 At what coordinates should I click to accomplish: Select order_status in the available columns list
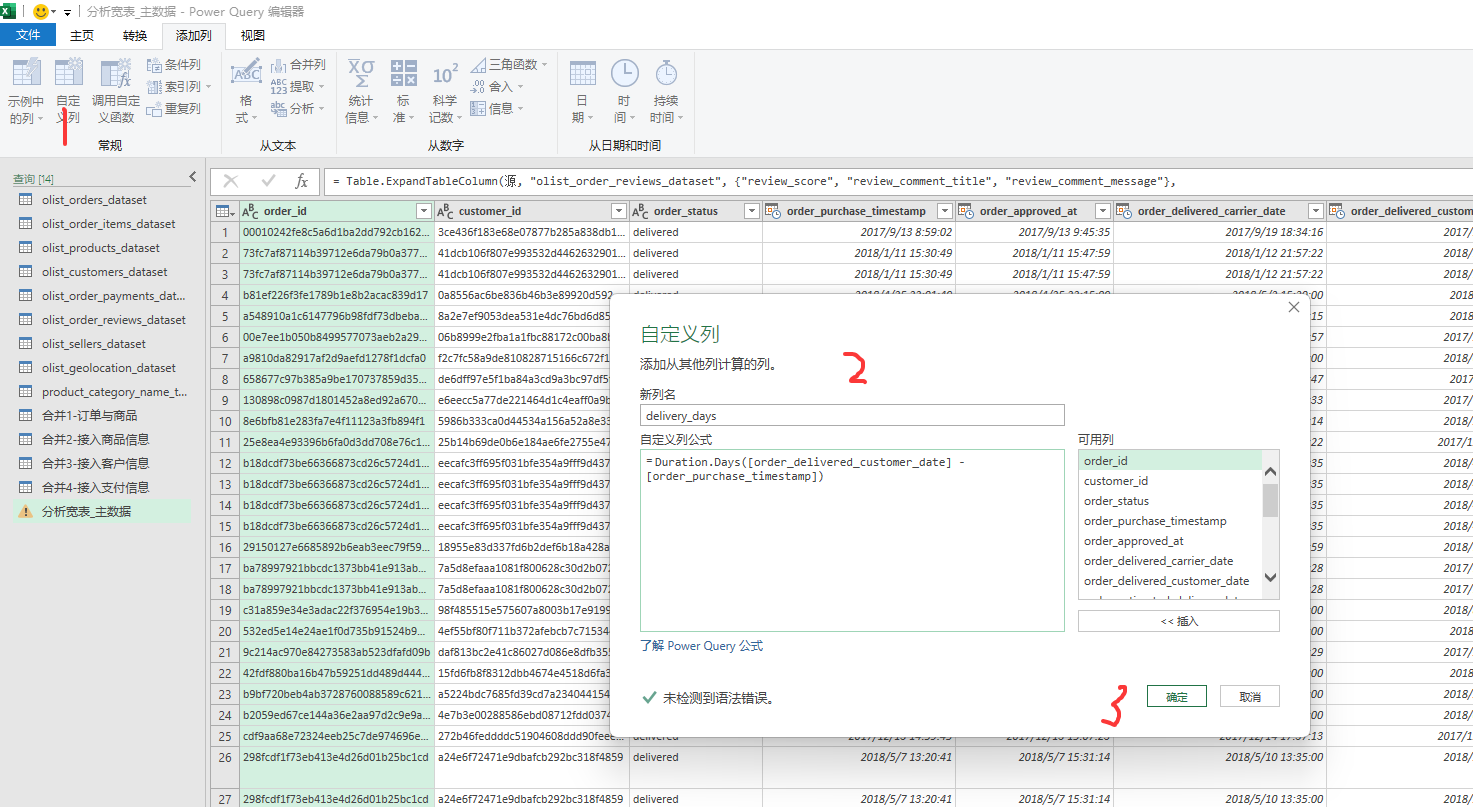[x=1169, y=501]
